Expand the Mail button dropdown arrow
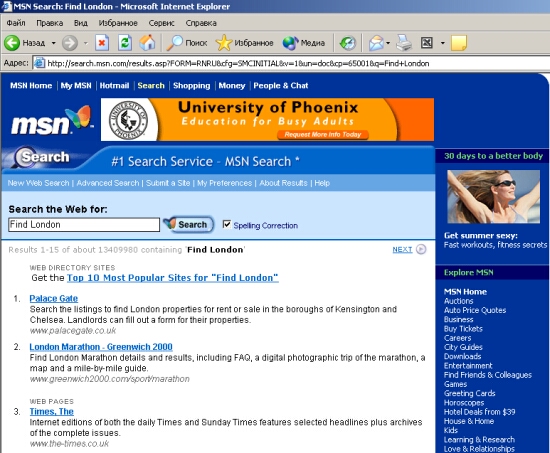Viewport: 550px width, 453px height. click(x=388, y=43)
